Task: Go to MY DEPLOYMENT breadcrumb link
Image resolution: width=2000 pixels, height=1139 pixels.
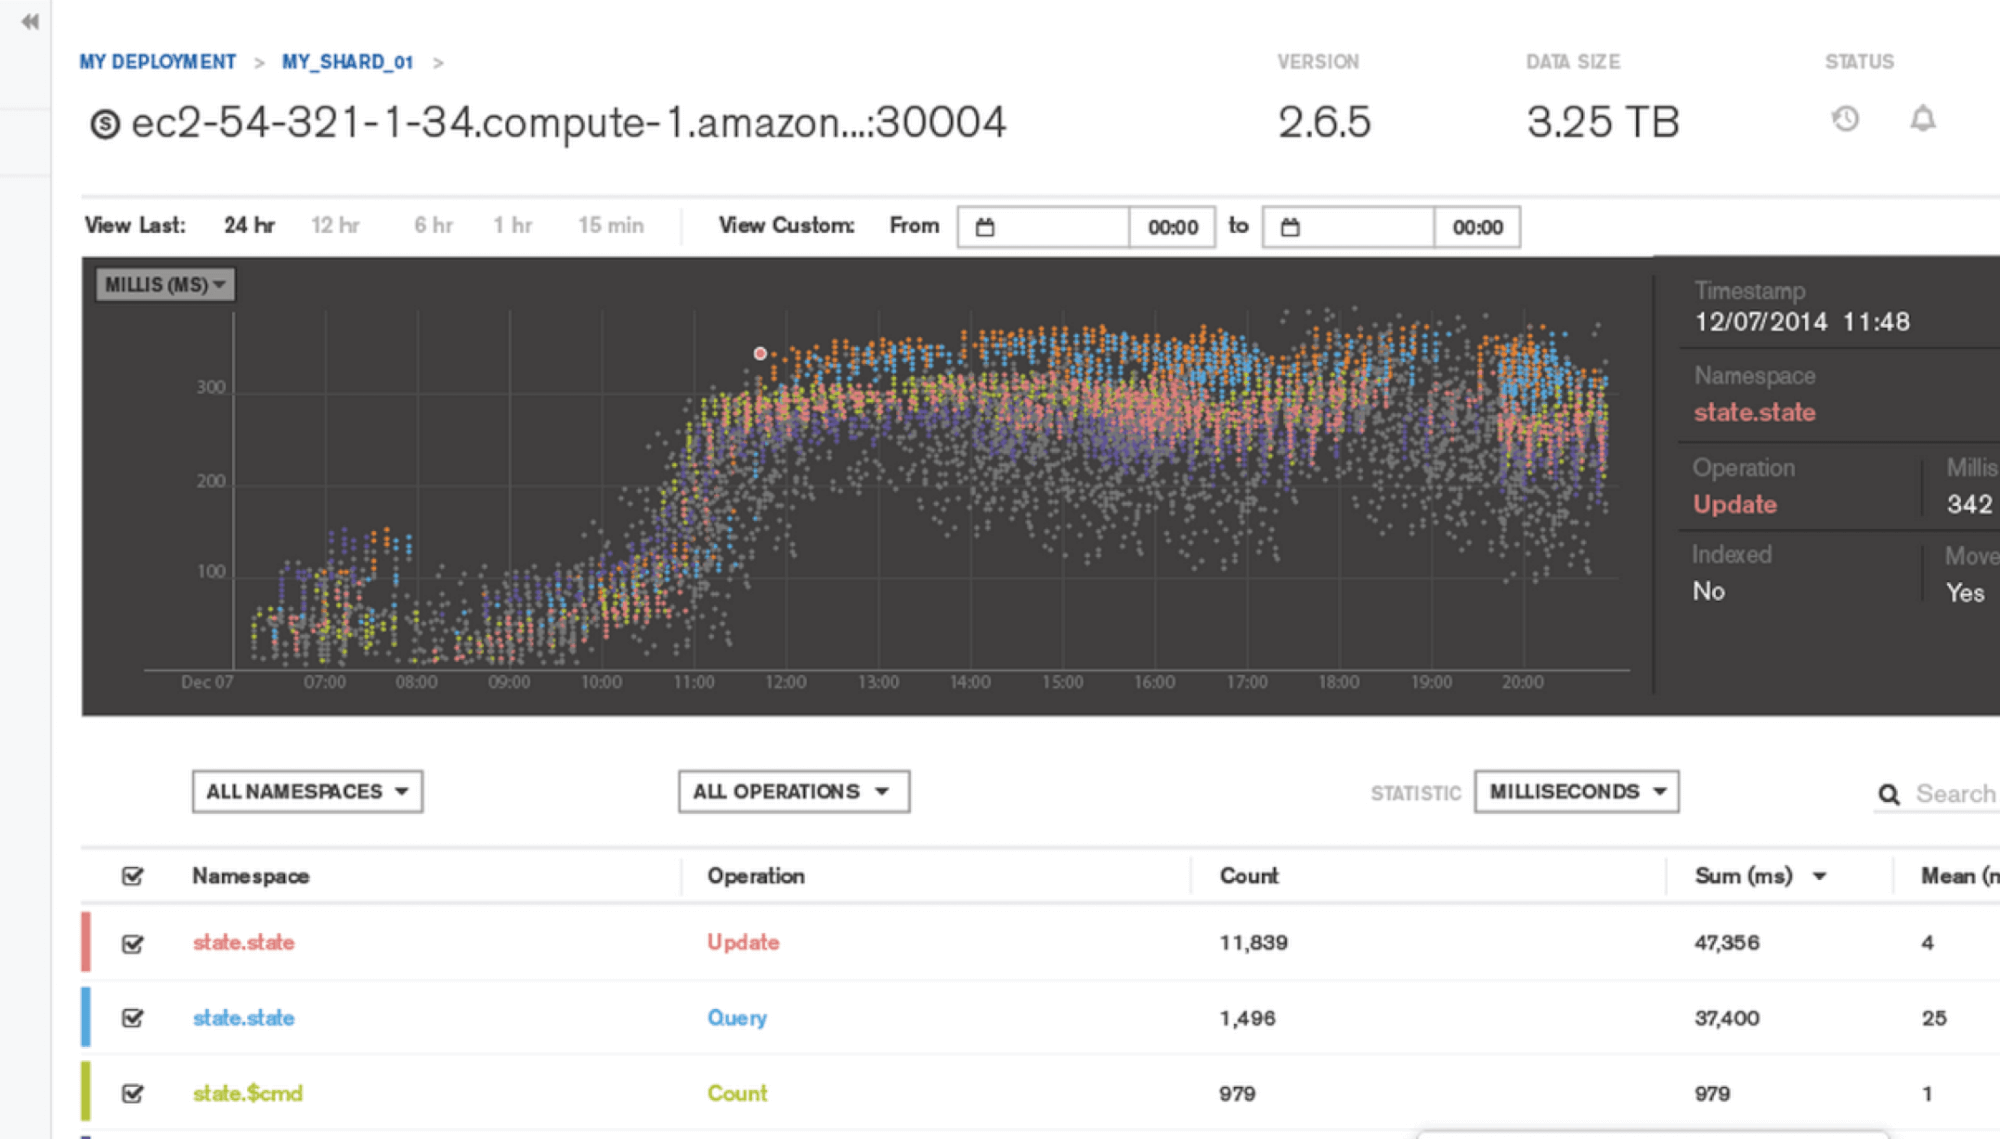Action: pyautogui.click(x=158, y=62)
